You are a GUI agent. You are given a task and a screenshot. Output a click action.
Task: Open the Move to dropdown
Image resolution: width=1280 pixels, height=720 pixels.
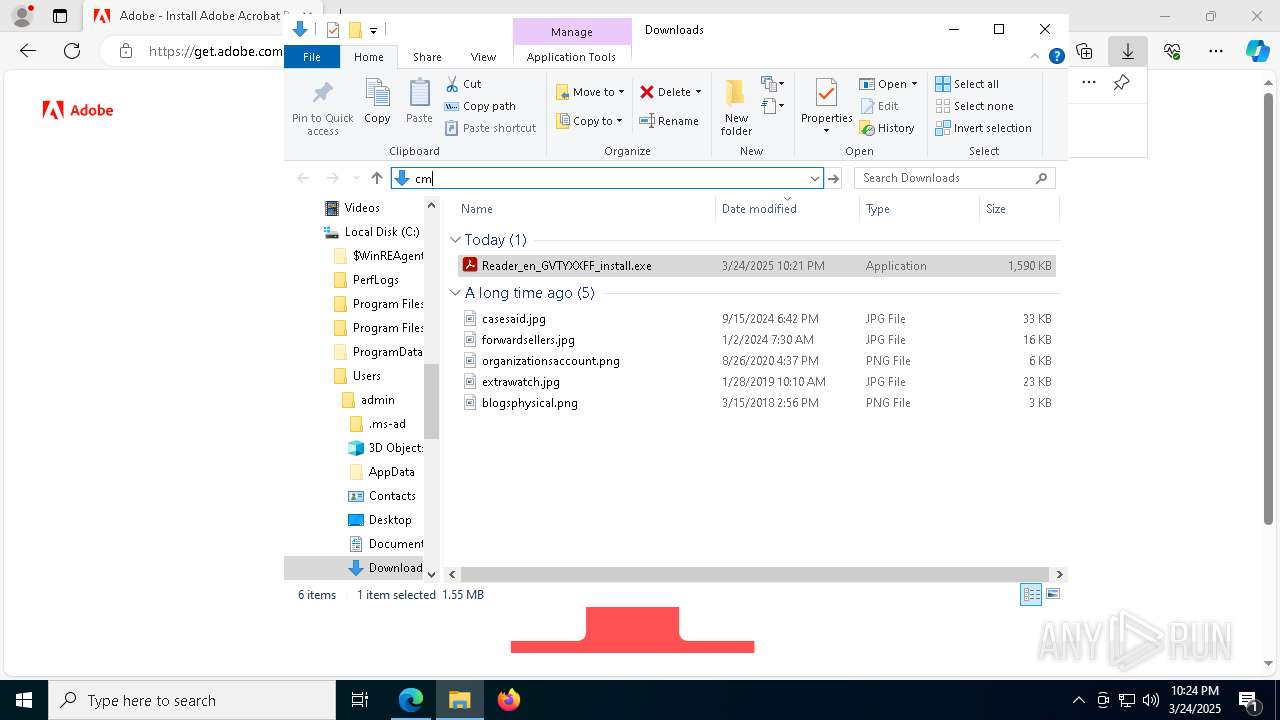590,92
